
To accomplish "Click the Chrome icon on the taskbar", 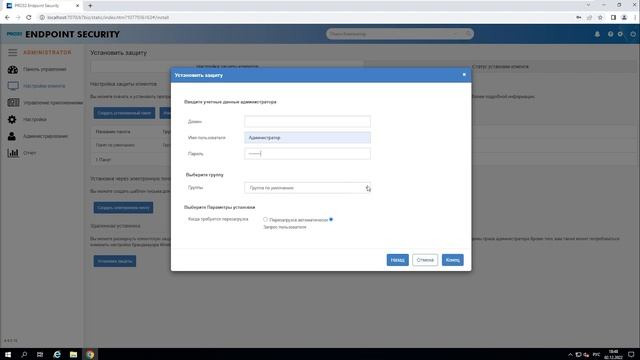I will (x=90, y=354).
